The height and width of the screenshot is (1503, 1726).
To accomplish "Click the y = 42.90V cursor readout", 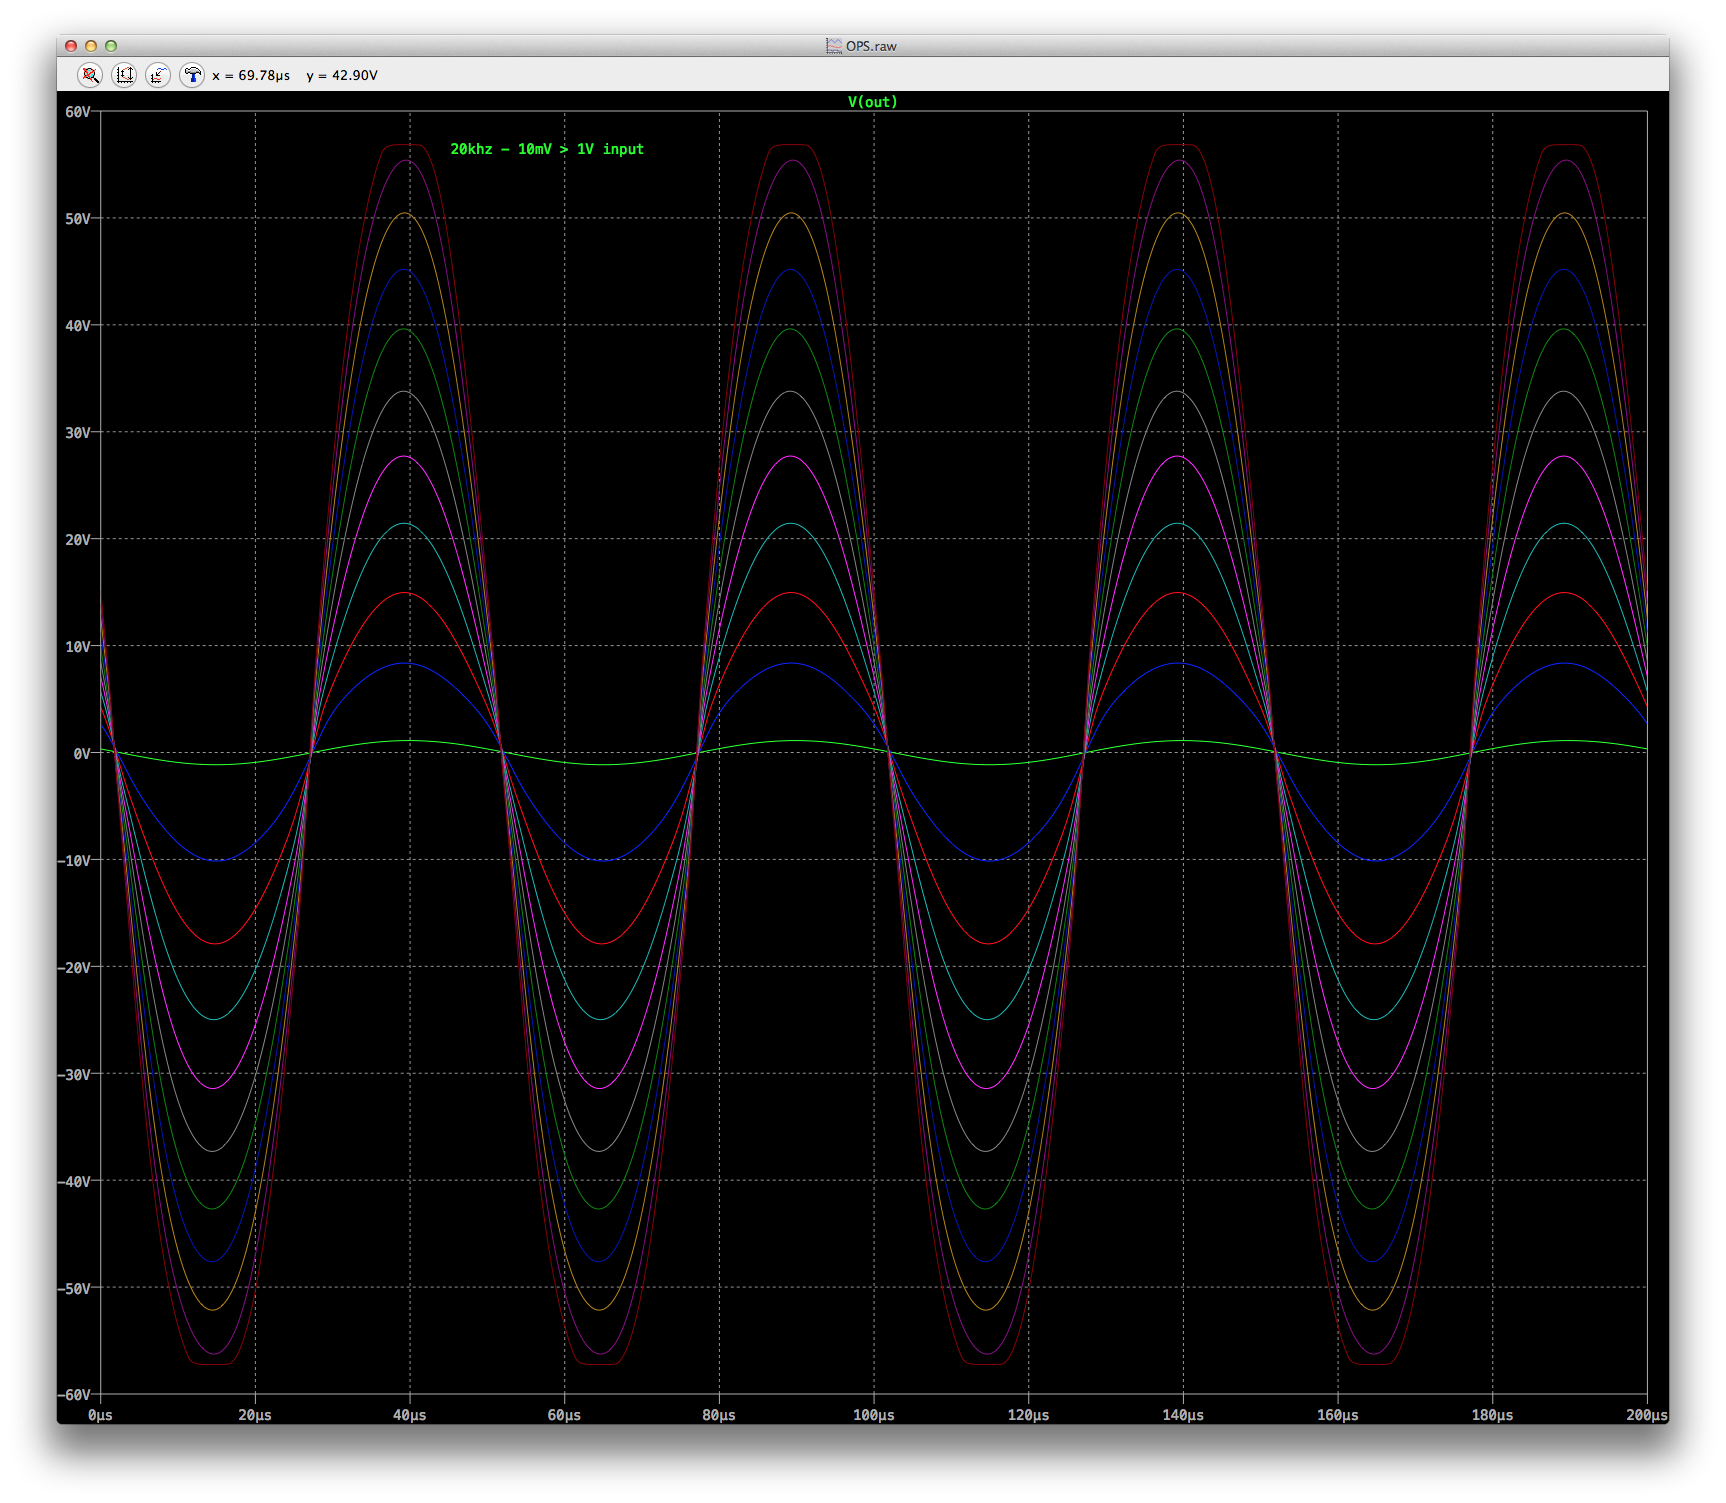I will click(342, 75).
